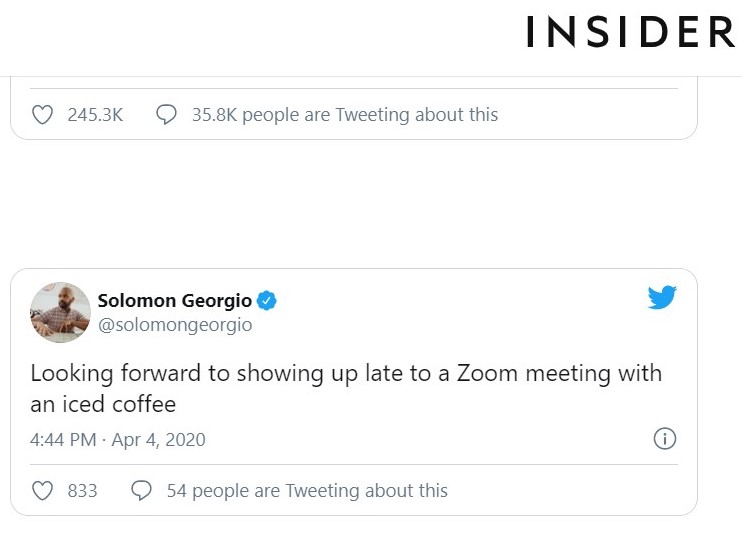Open the Twitter bird logo on the tweet
The height and width of the screenshot is (557, 742).
[x=662, y=298]
